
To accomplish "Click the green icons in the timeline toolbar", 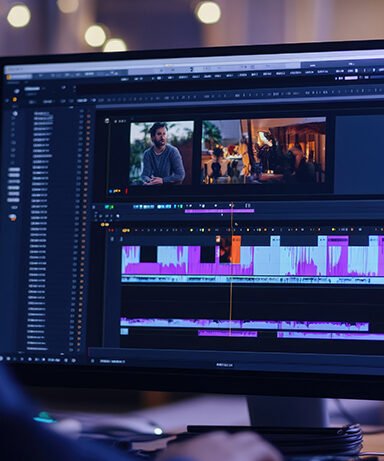I will [x=109, y=207].
